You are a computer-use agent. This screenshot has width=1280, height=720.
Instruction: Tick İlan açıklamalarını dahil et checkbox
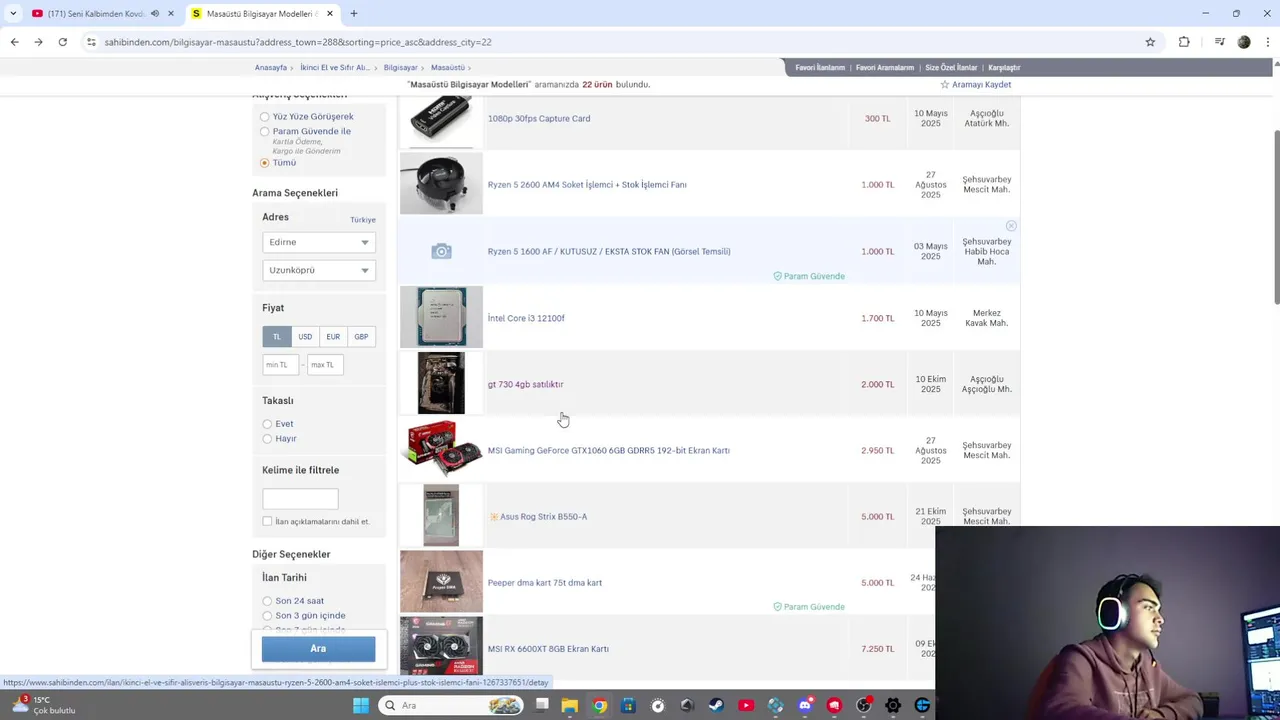(x=267, y=521)
